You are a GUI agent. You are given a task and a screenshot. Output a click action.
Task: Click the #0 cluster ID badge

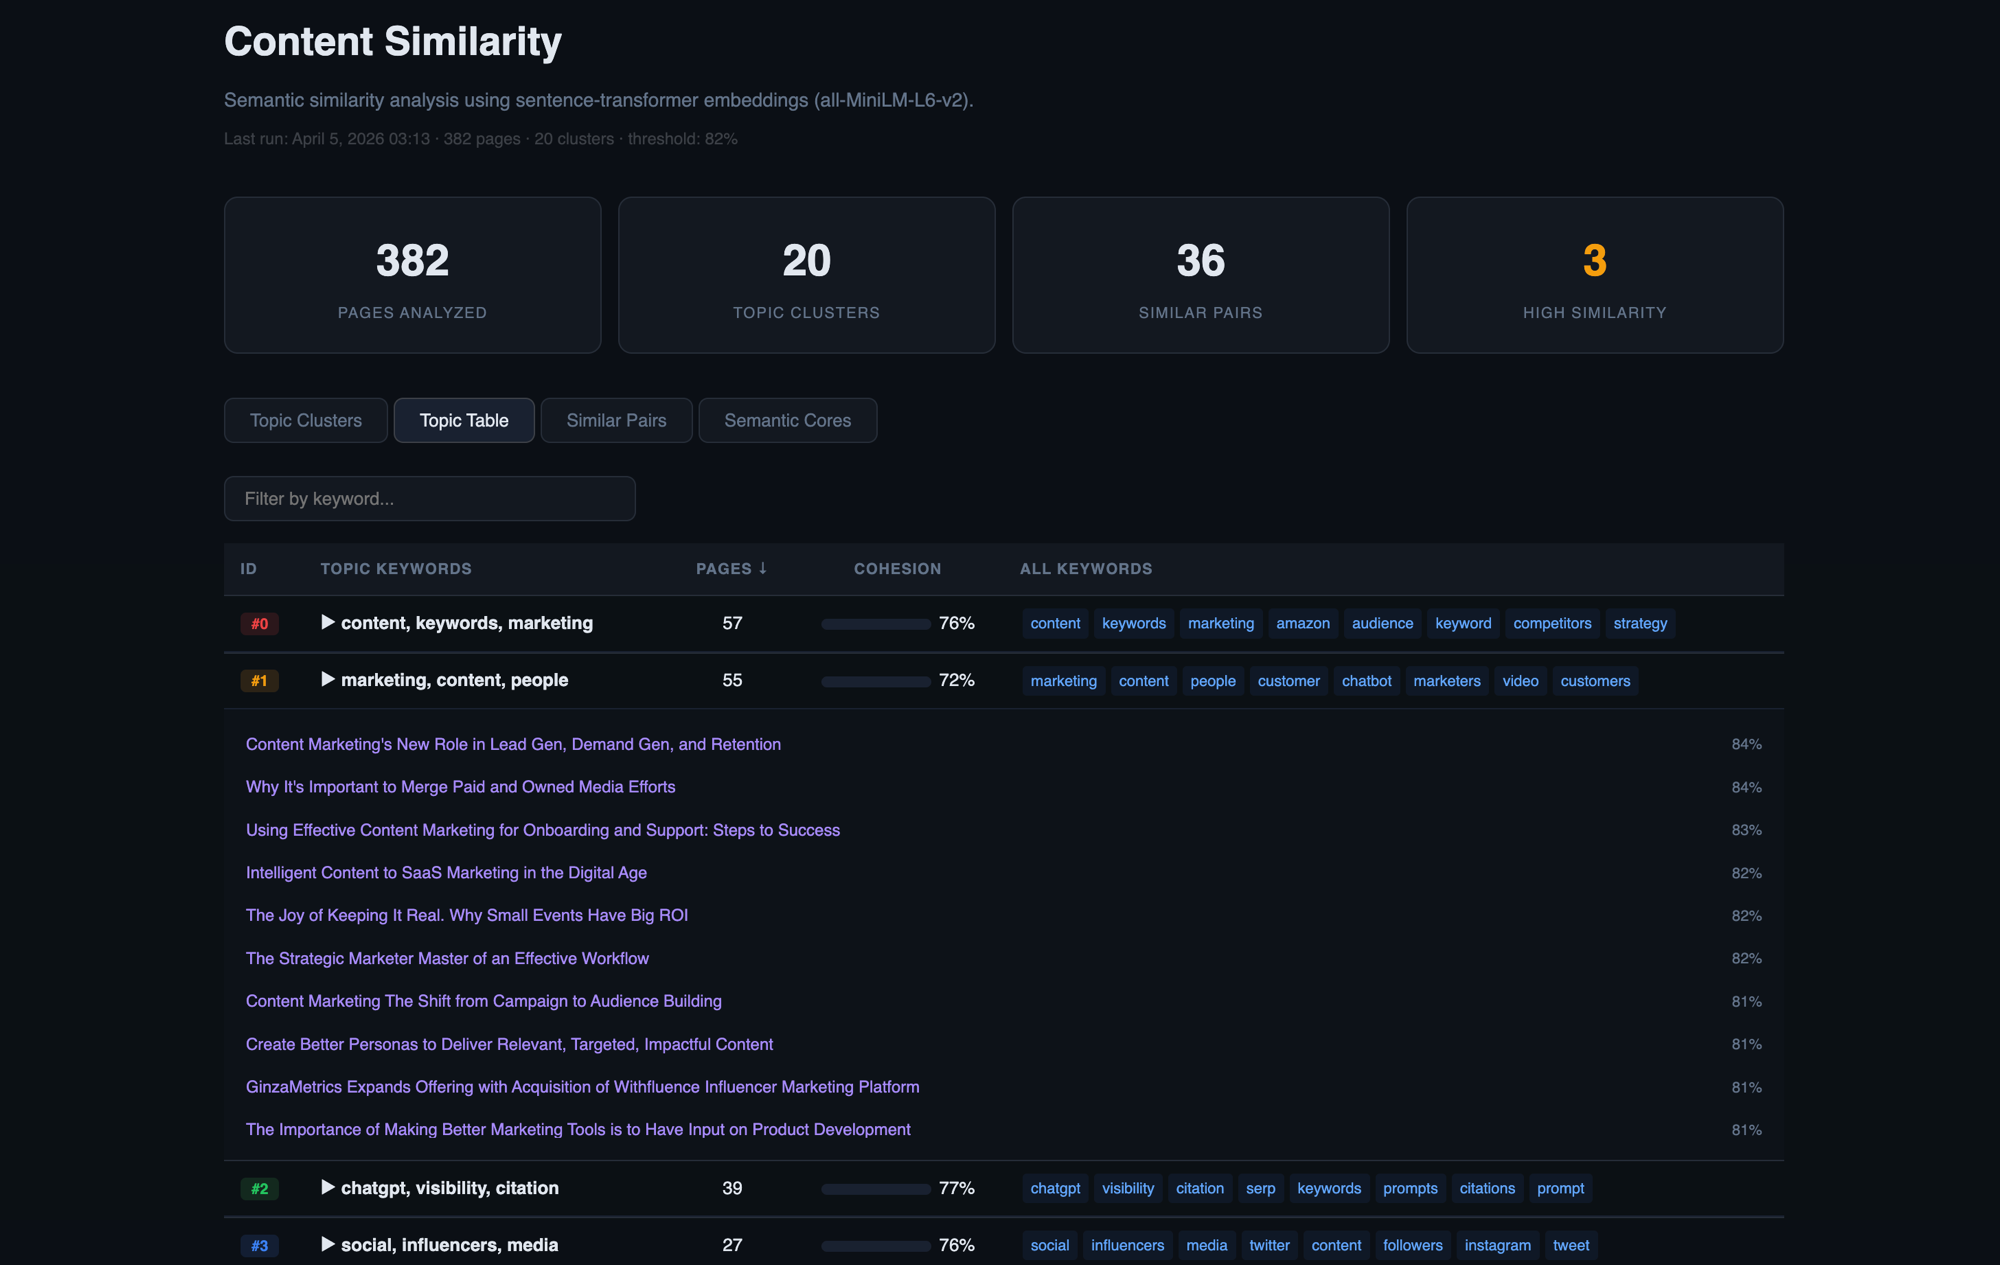(x=259, y=623)
